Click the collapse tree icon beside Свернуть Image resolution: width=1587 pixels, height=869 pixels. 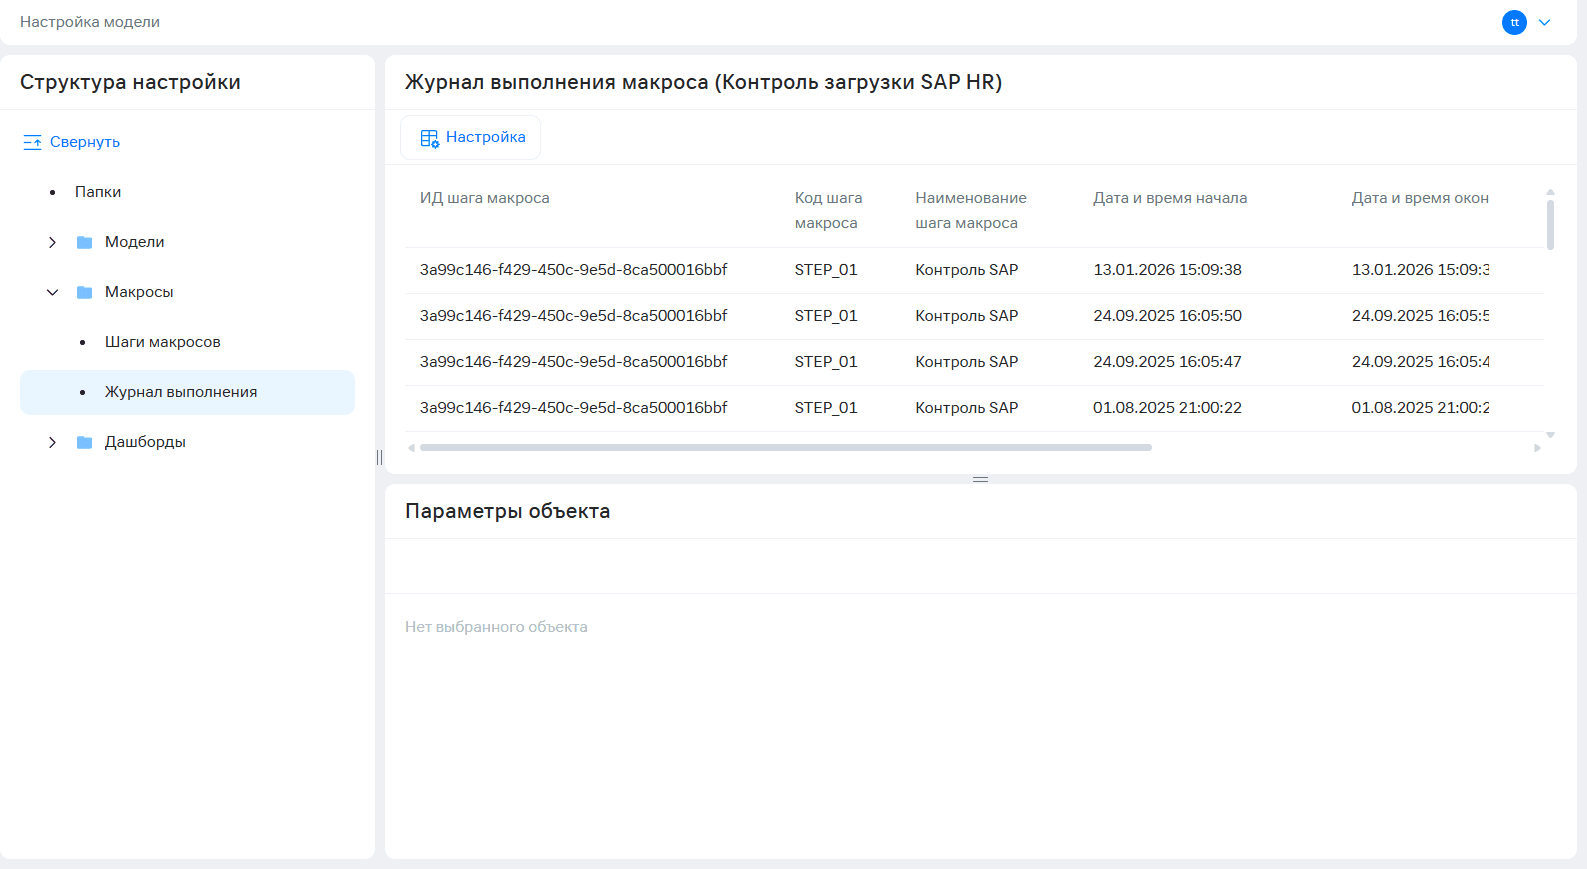tap(32, 142)
